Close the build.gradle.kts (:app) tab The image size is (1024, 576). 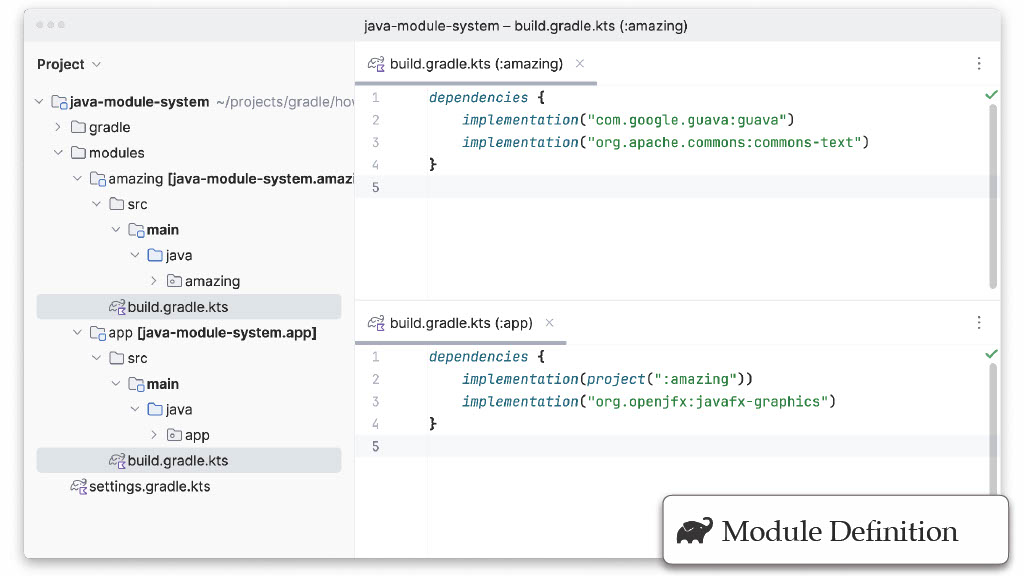click(550, 323)
